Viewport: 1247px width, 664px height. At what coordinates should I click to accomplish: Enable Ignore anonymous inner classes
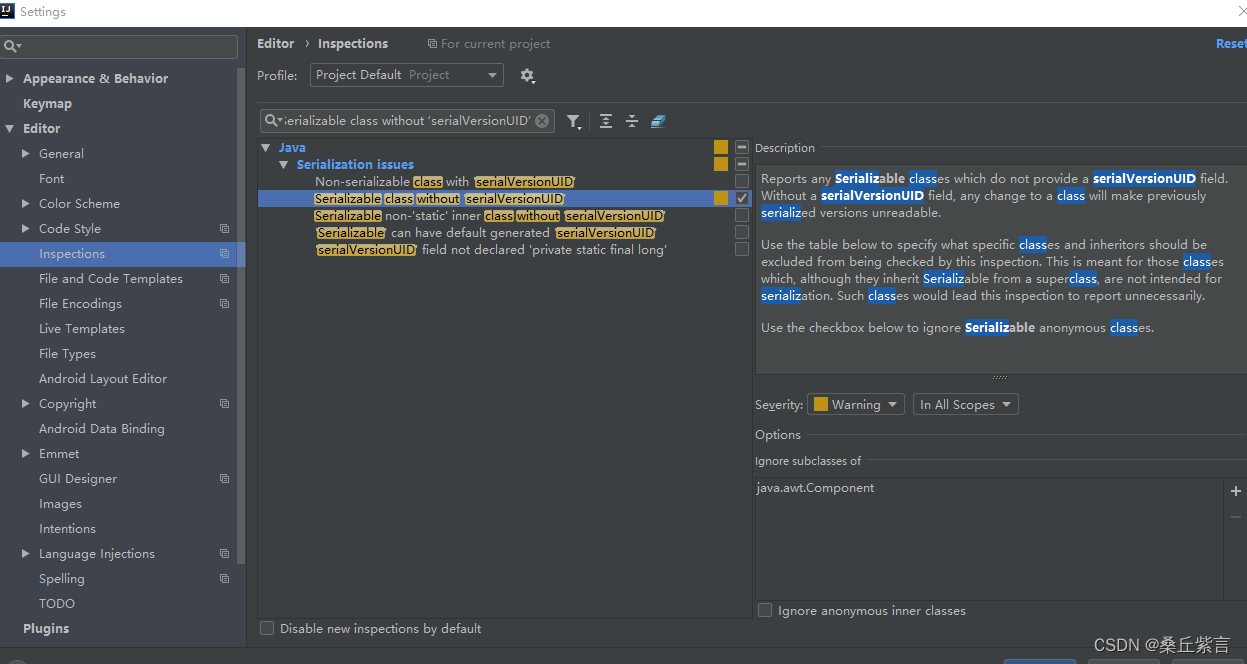coord(765,610)
